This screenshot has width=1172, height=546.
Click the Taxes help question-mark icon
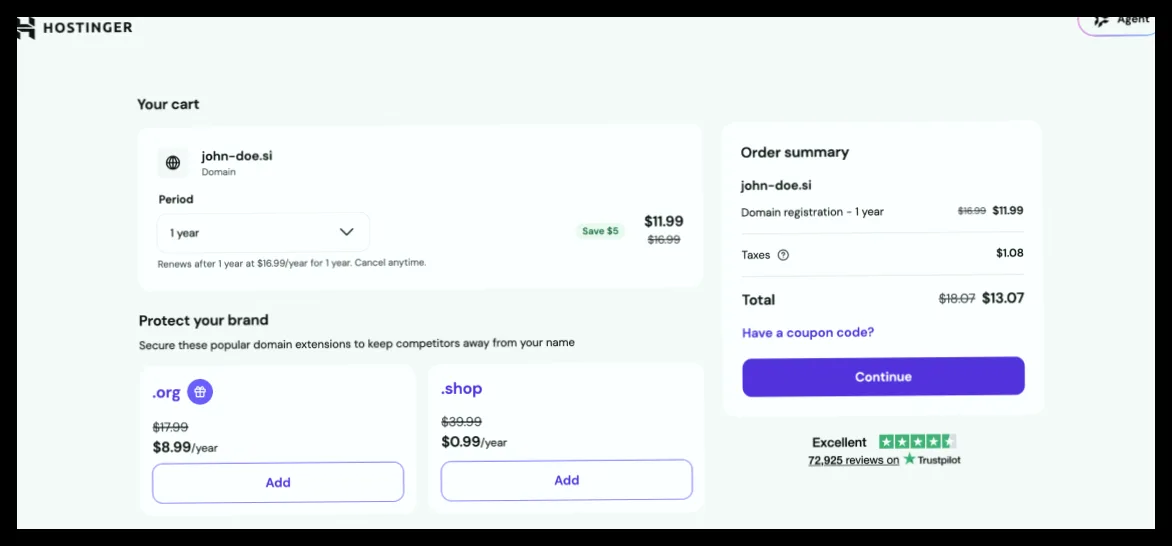pyautogui.click(x=783, y=255)
